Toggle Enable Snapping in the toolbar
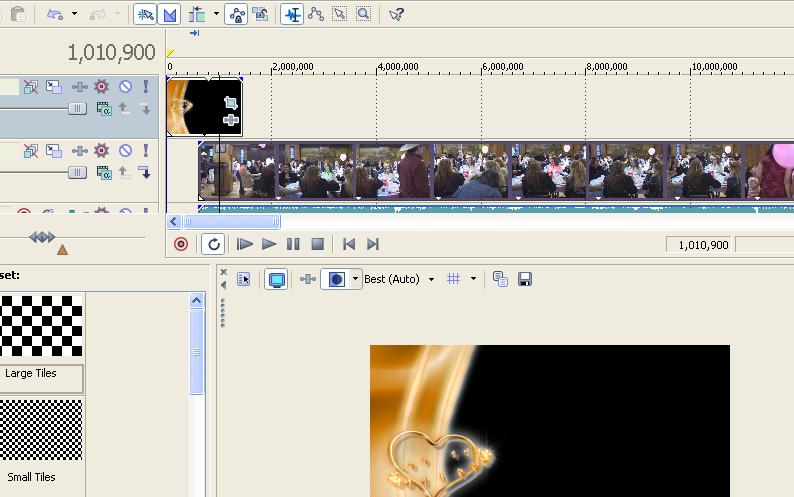The height and width of the screenshot is (497, 794). (145, 14)
